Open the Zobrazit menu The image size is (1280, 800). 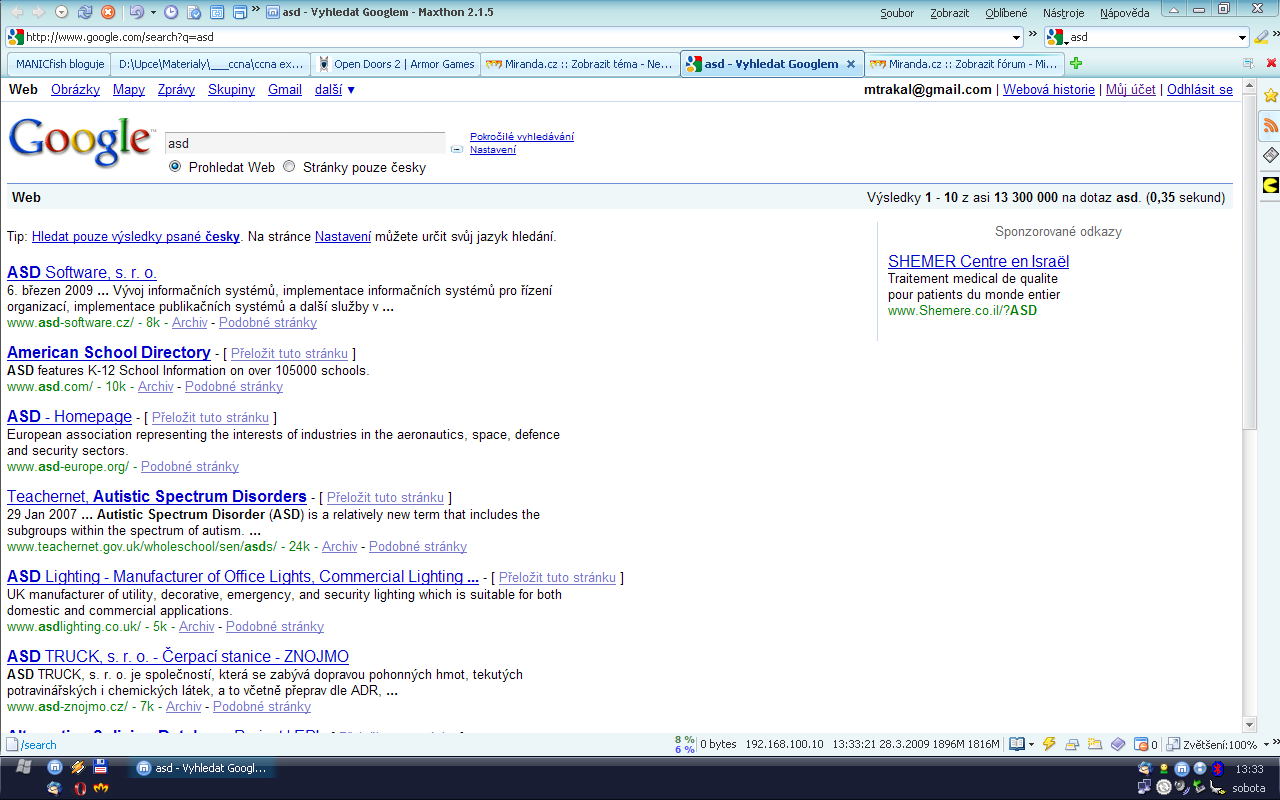[949, 13]
